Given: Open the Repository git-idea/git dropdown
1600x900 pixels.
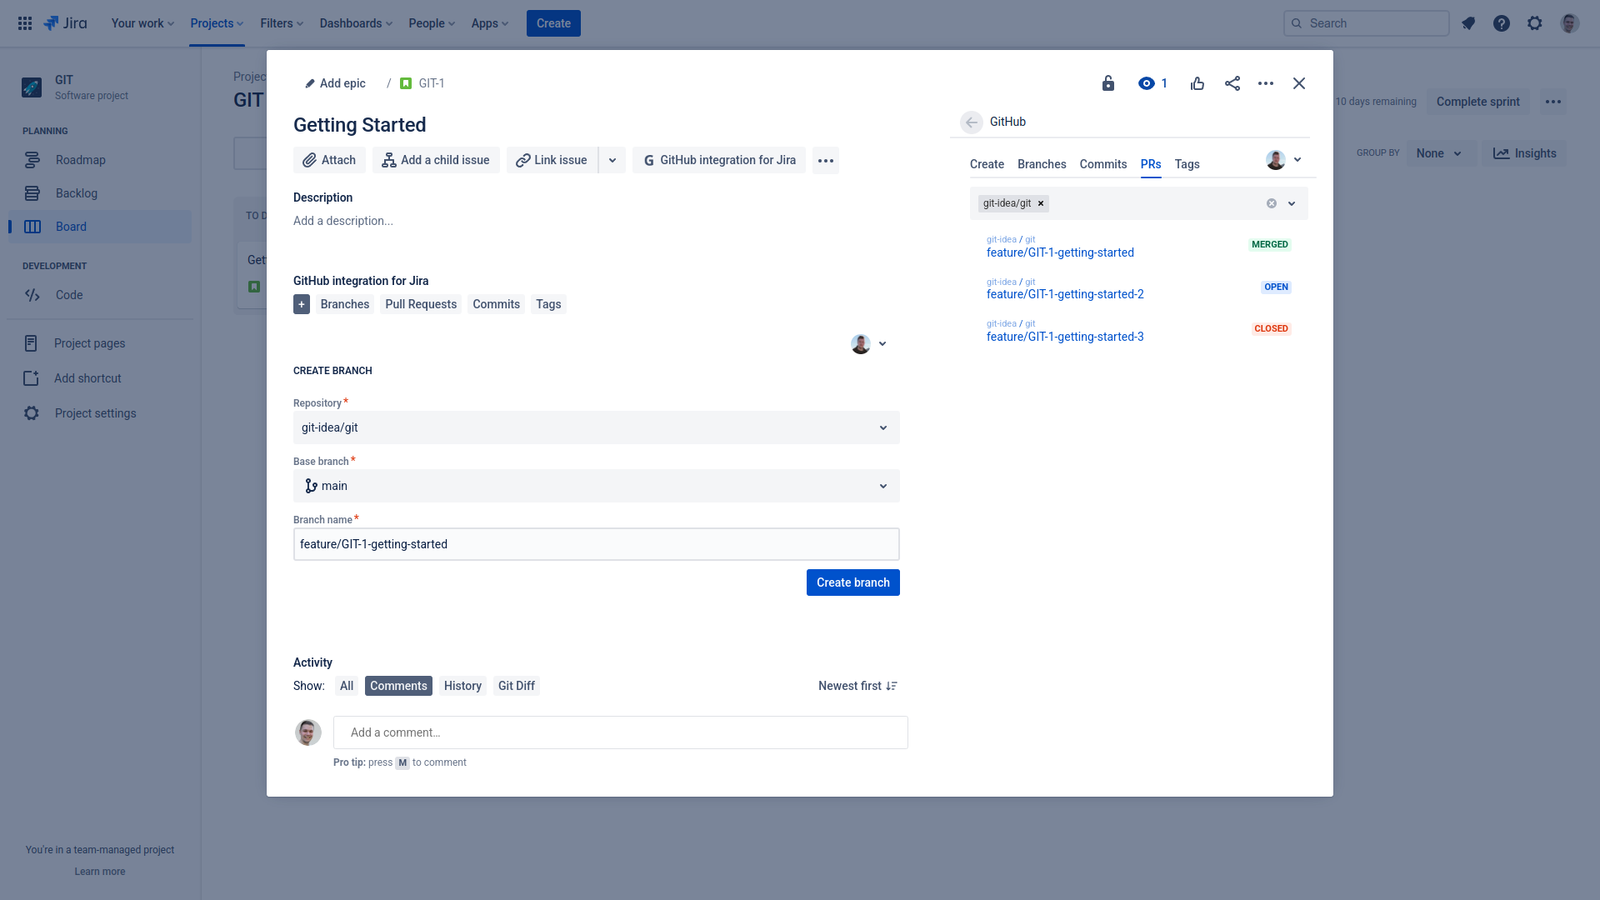Looking at the screenshot, I should click(596, 428).
